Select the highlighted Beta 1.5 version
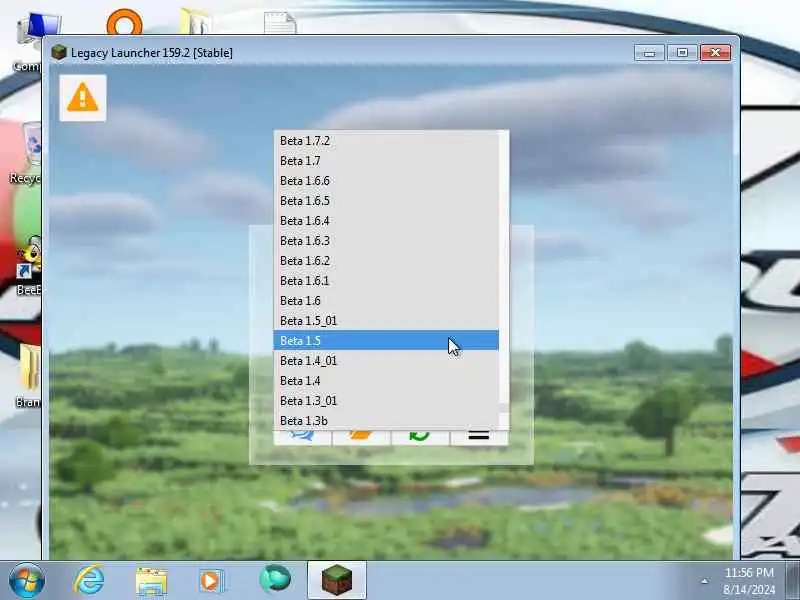800x600 pixels. (386, 340)
